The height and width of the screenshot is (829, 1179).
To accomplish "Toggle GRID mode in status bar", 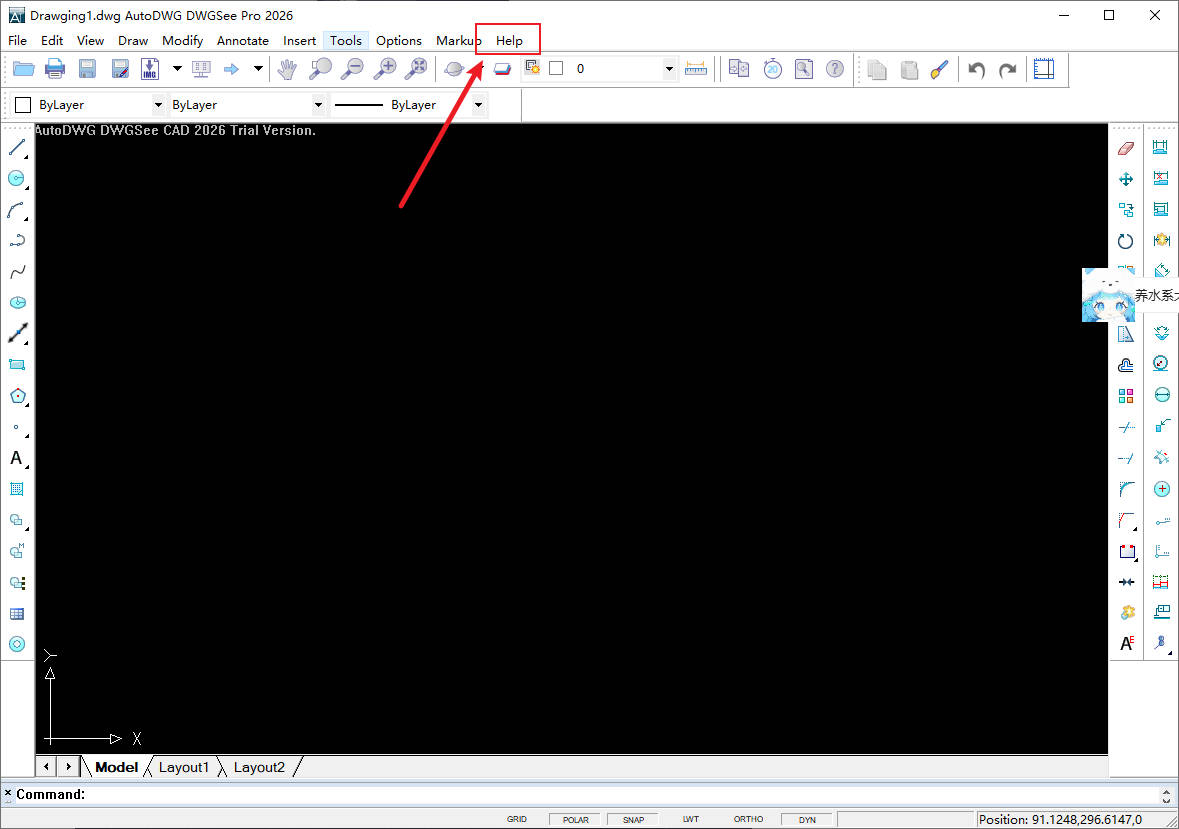I will [x=517, y=819].
